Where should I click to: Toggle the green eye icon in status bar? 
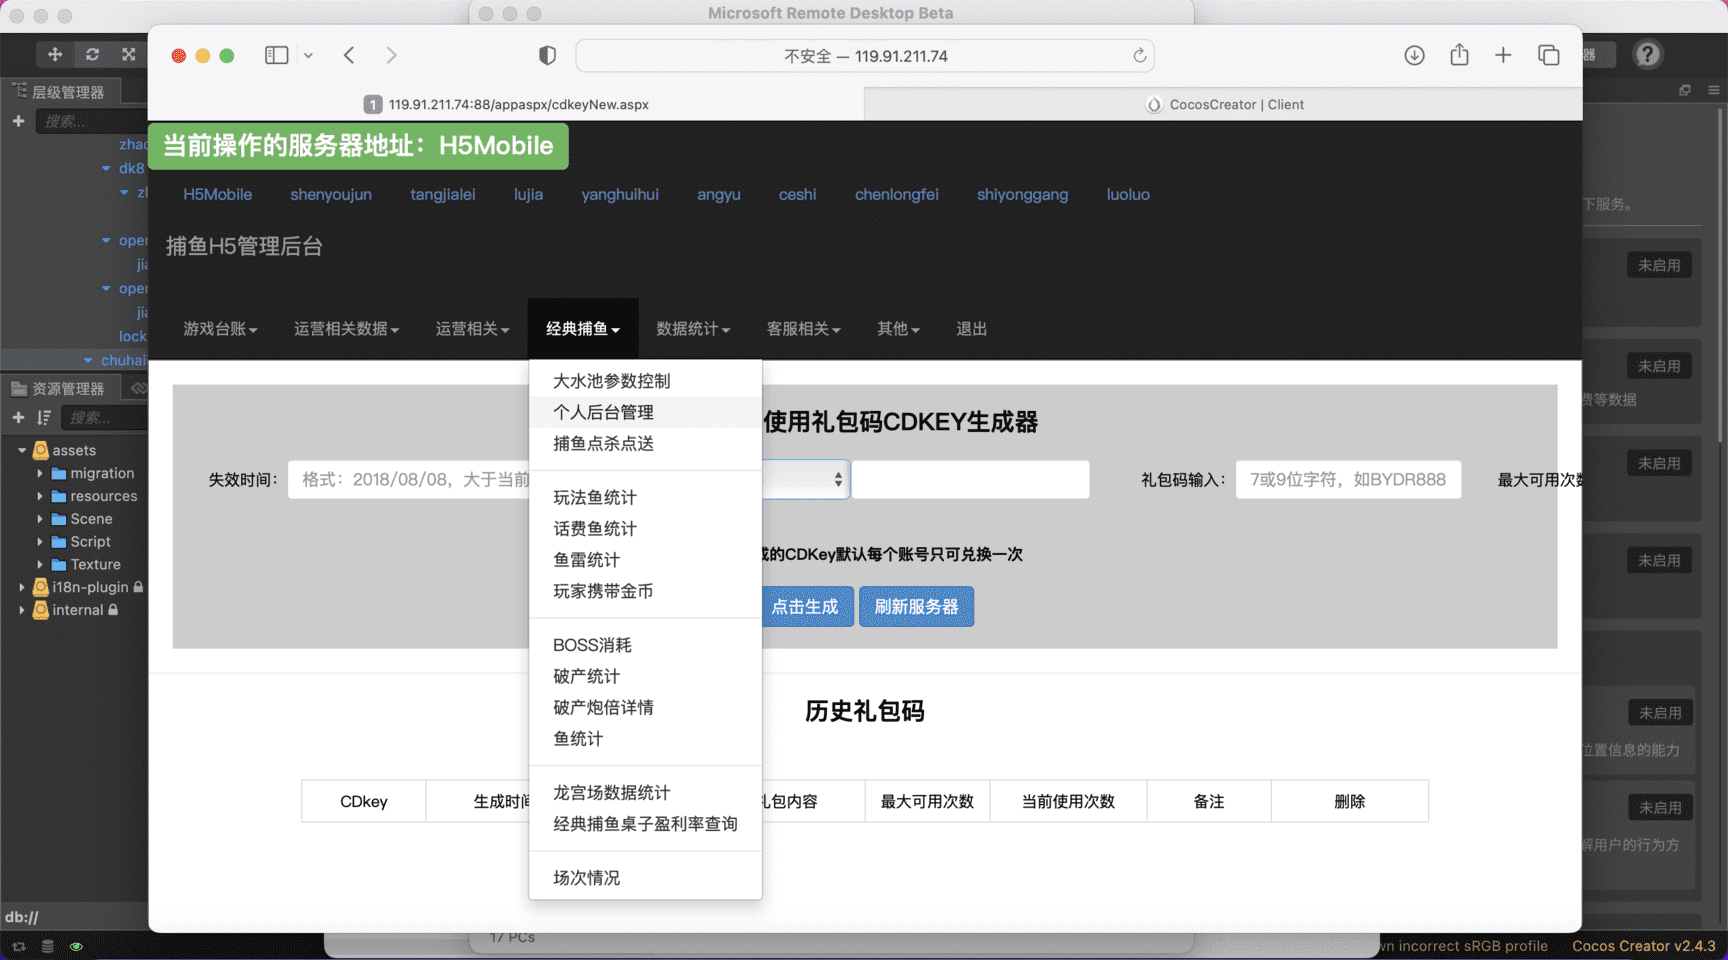75,946
